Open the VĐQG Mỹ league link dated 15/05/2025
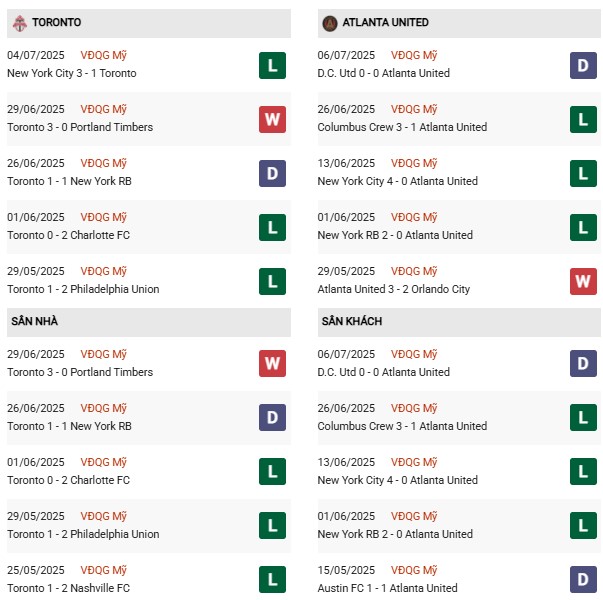The image size is (603, 600). (414, 570)
